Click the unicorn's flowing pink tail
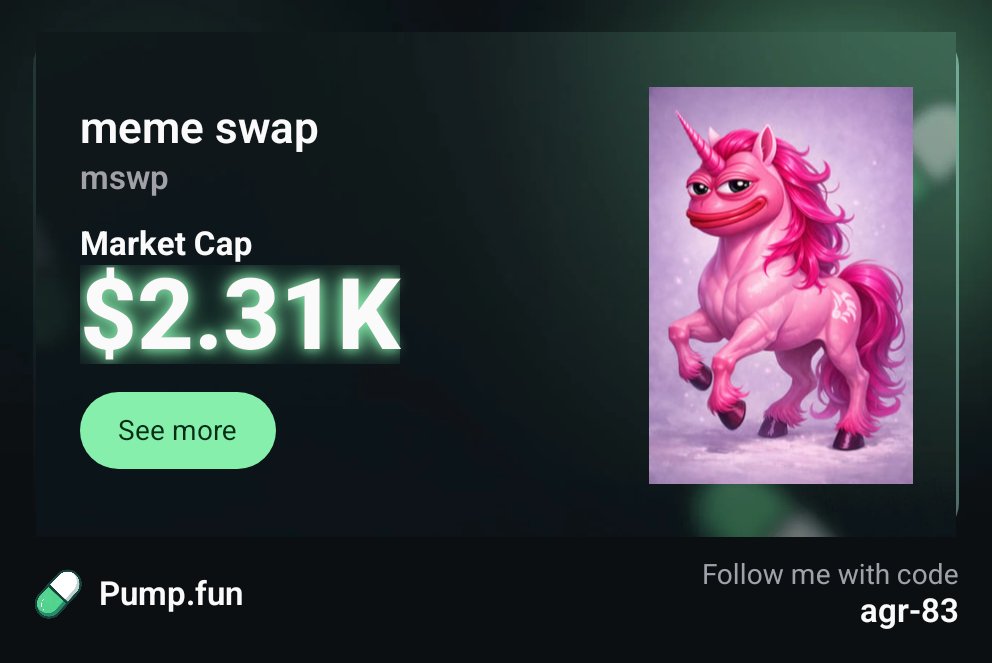992x663 pixels. tap(868, 342)
